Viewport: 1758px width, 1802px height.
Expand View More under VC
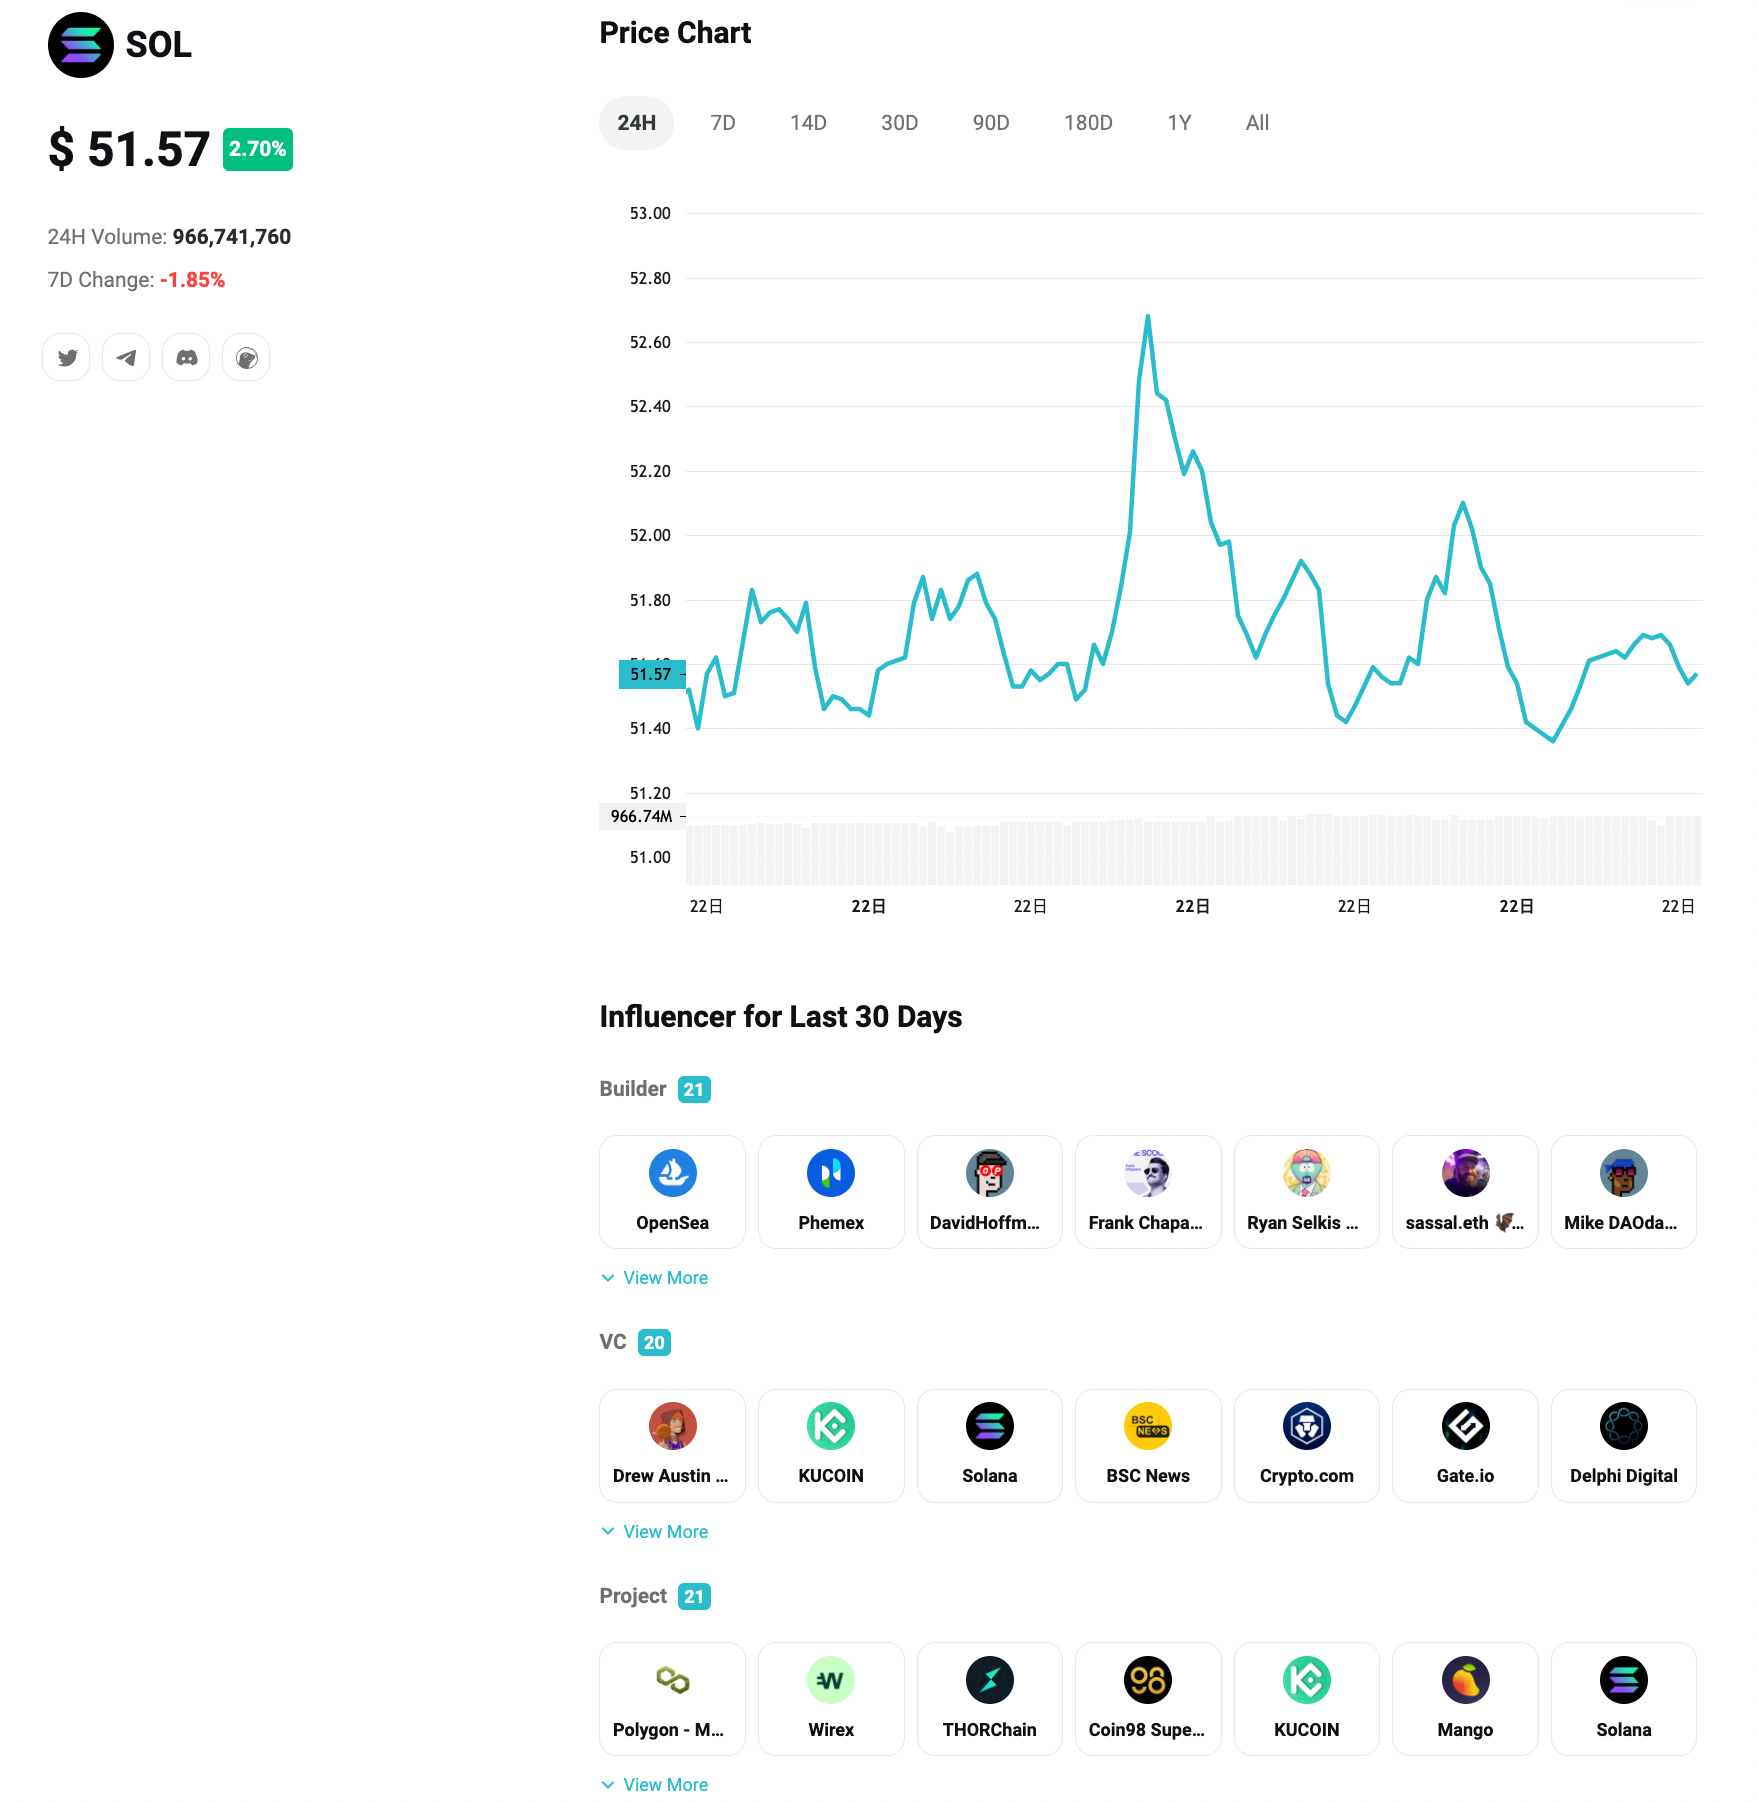click(x=655, y=1532)
